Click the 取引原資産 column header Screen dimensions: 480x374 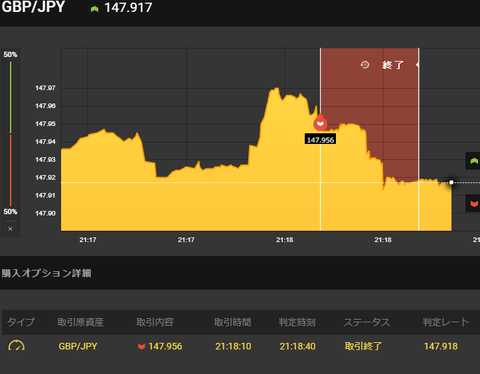80,322
